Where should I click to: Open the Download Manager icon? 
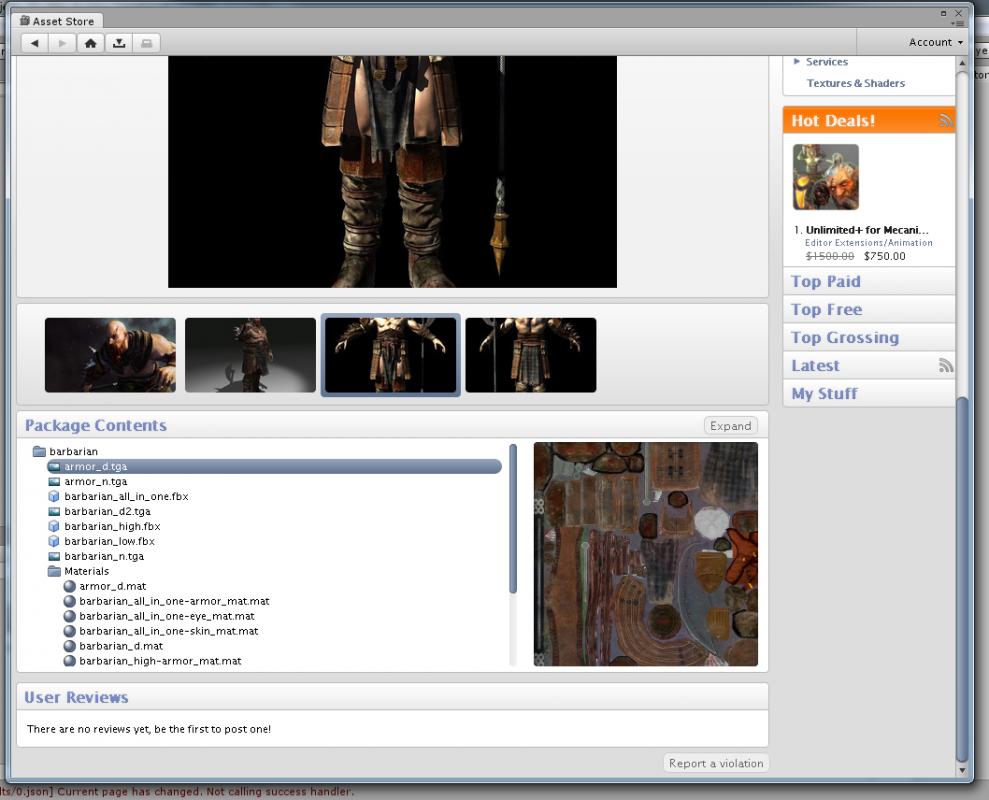pyautogui.click(x=119, y=43)
